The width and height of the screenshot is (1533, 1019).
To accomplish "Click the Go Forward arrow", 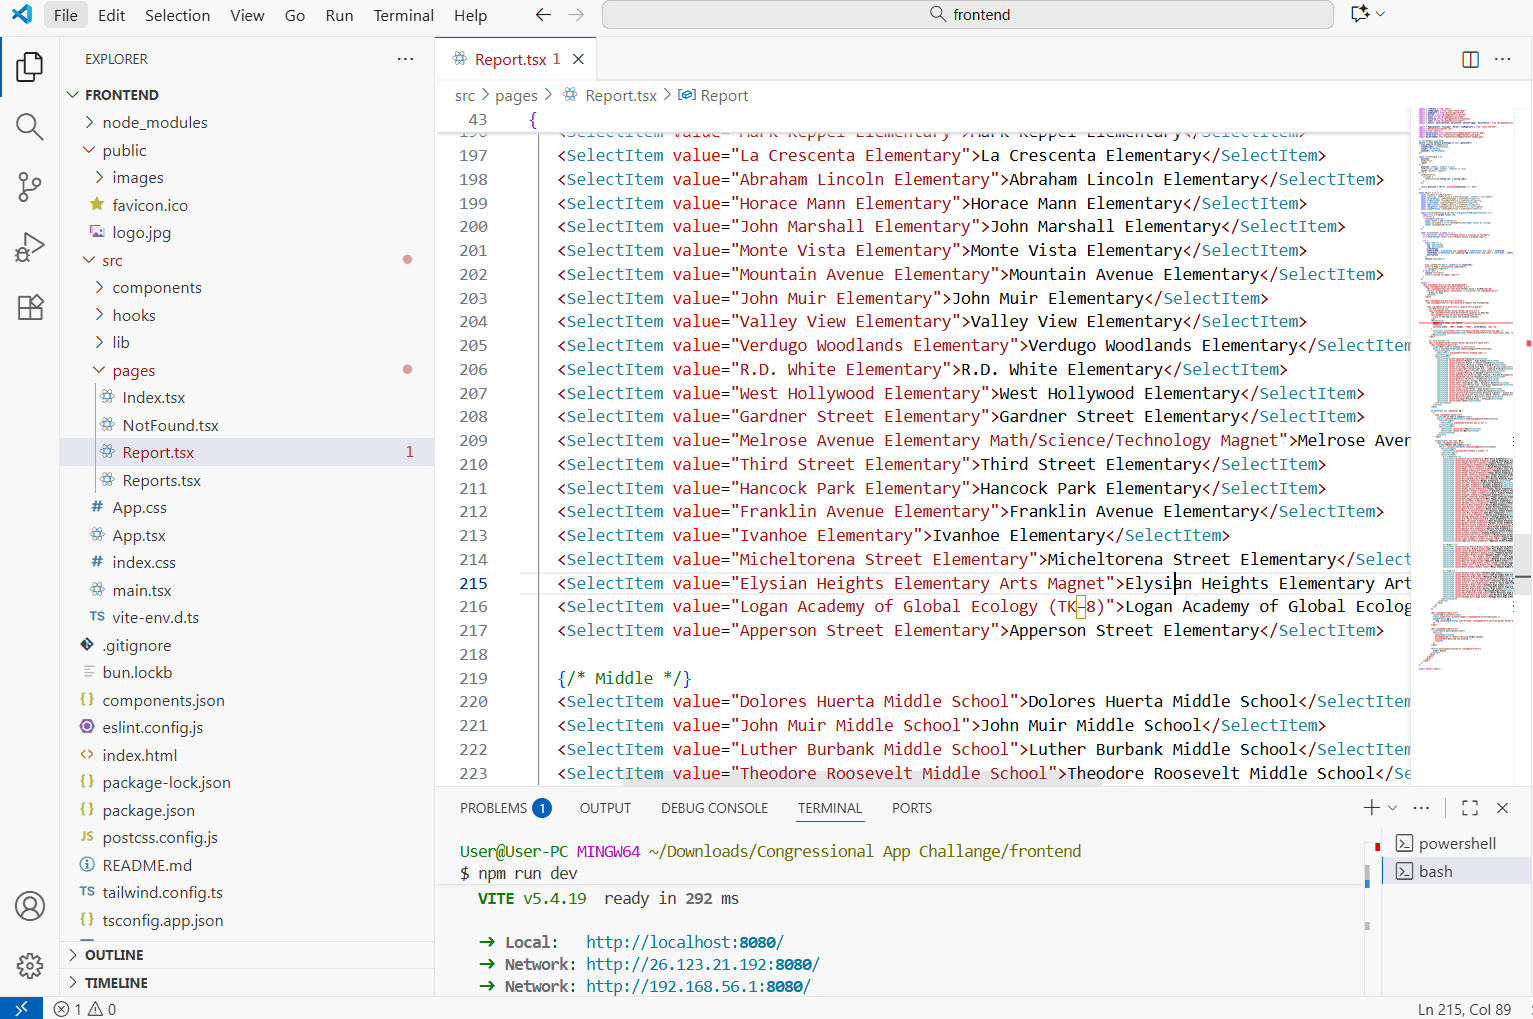I will click(x=576, y=14).
